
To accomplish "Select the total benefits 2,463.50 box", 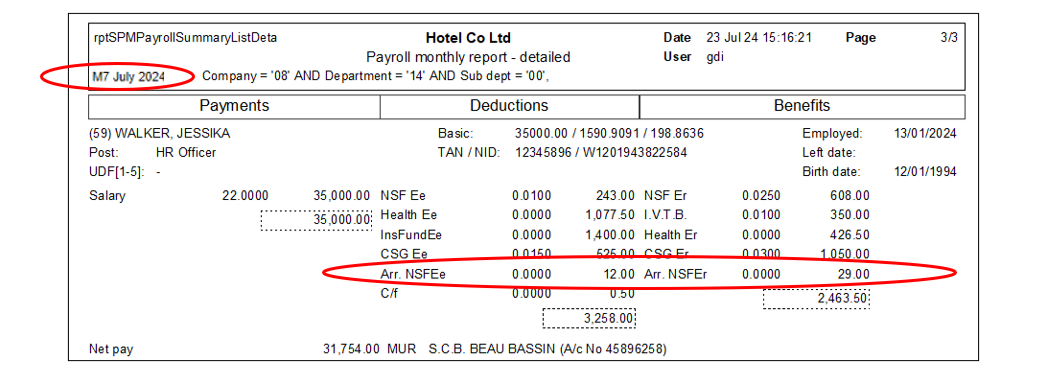I will pos(816,299).
